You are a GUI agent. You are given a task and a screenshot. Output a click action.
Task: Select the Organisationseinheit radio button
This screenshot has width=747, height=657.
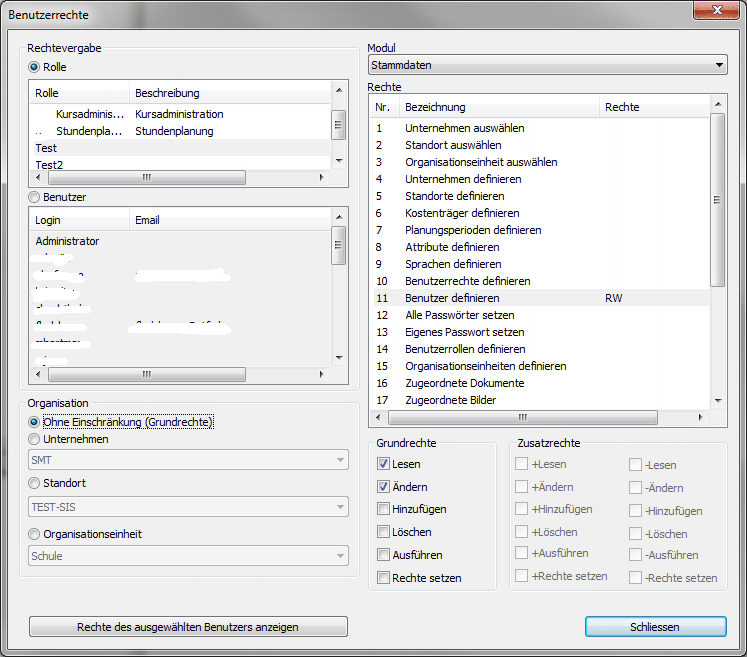coord(35,534)
